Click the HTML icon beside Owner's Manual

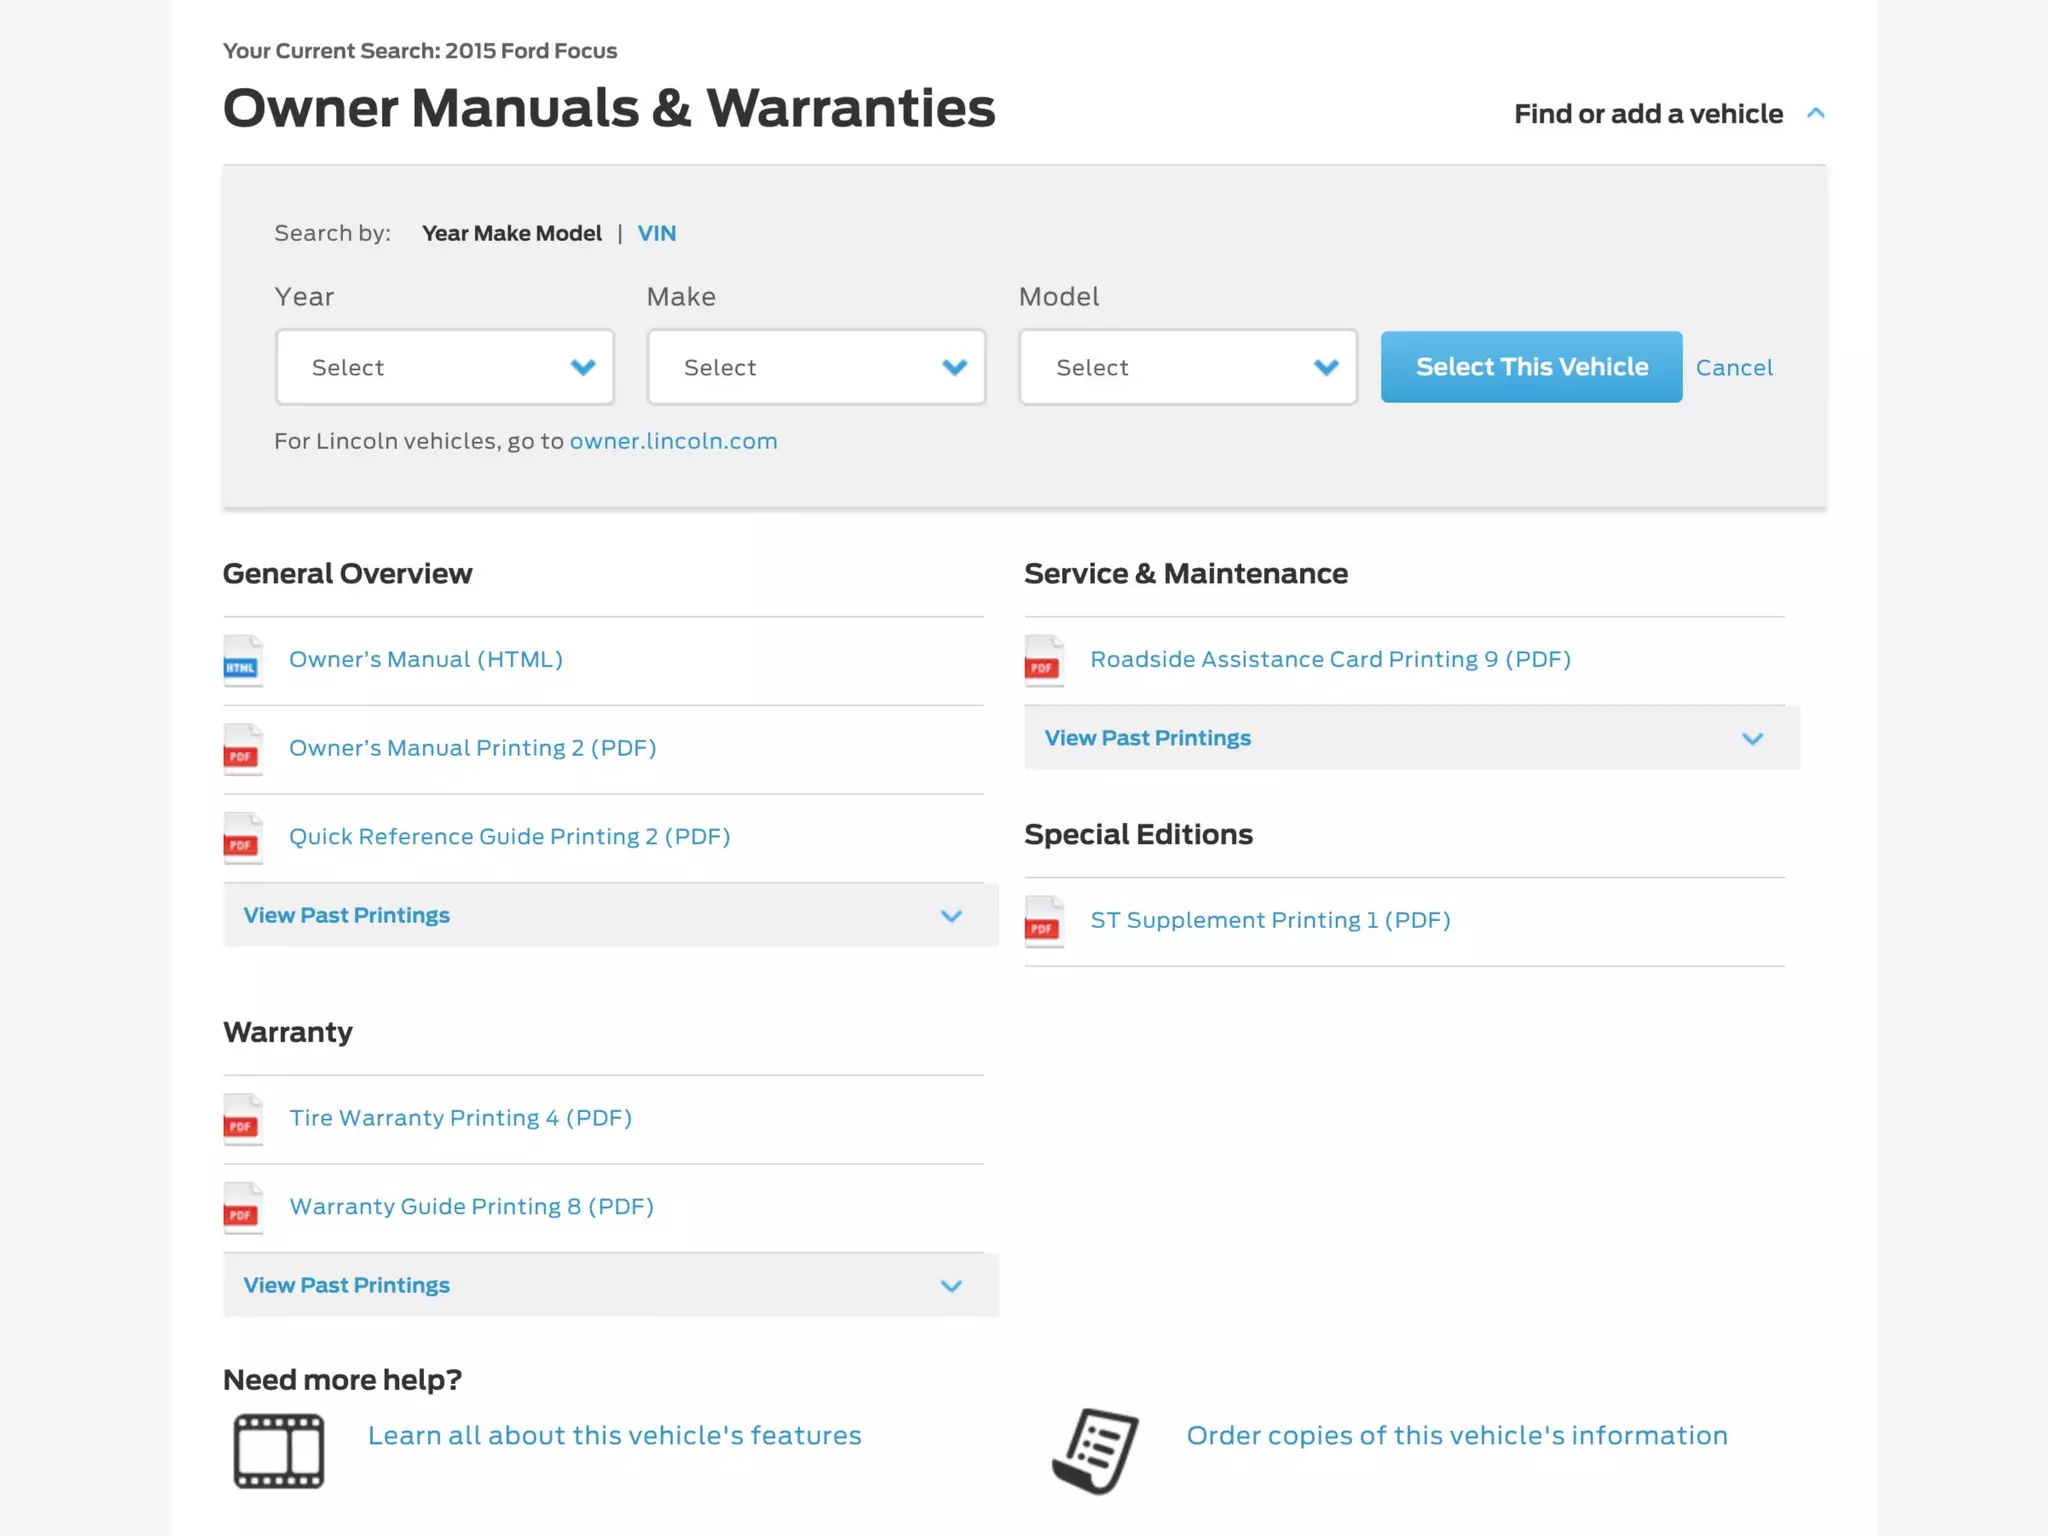[x=242, y=661]
